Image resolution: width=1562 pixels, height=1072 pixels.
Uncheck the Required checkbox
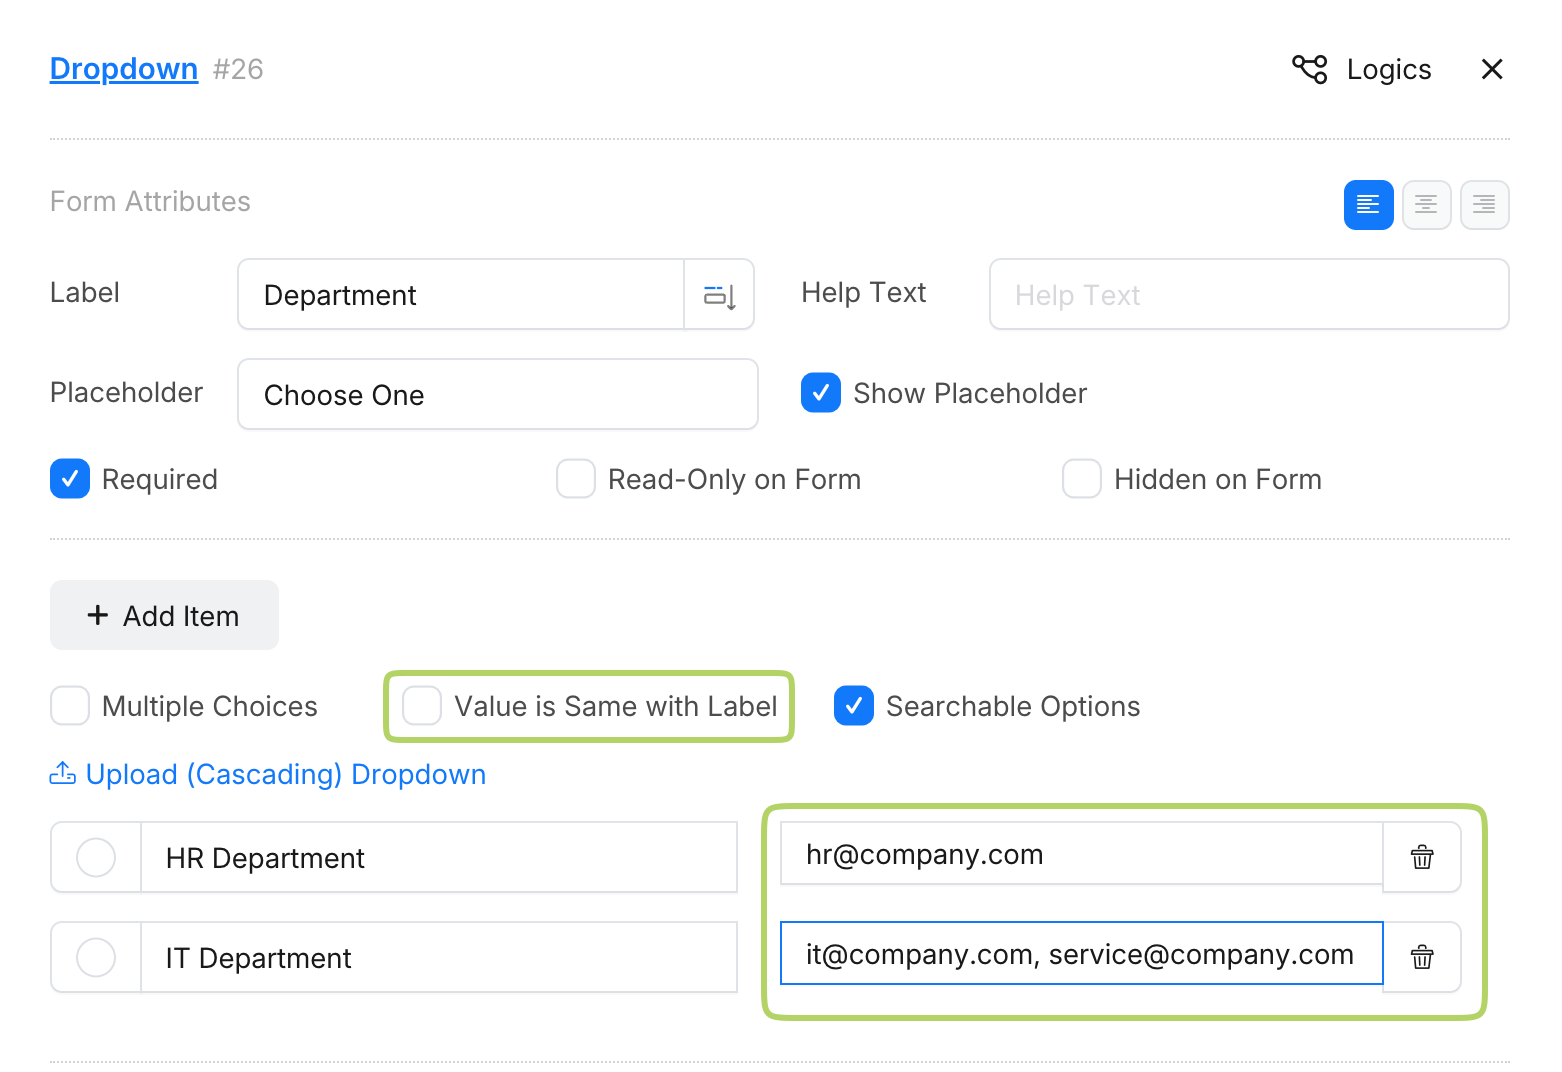[x=70, y=479]
